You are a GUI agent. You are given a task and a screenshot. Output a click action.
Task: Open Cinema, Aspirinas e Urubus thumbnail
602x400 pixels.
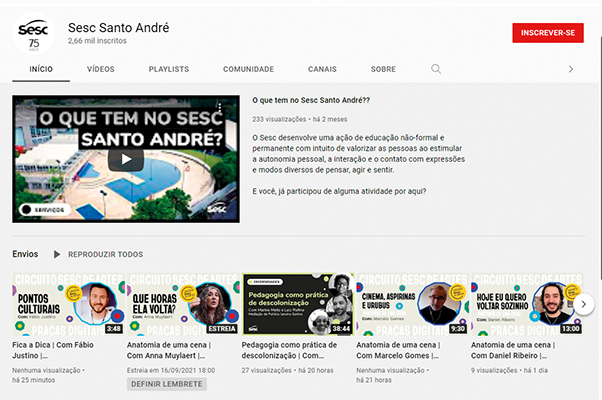(x=412, y=304)
